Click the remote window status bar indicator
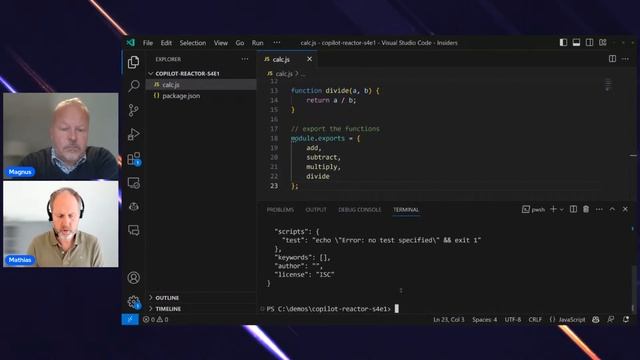This screenshot has width=640, height=360. tap(130, 319)
